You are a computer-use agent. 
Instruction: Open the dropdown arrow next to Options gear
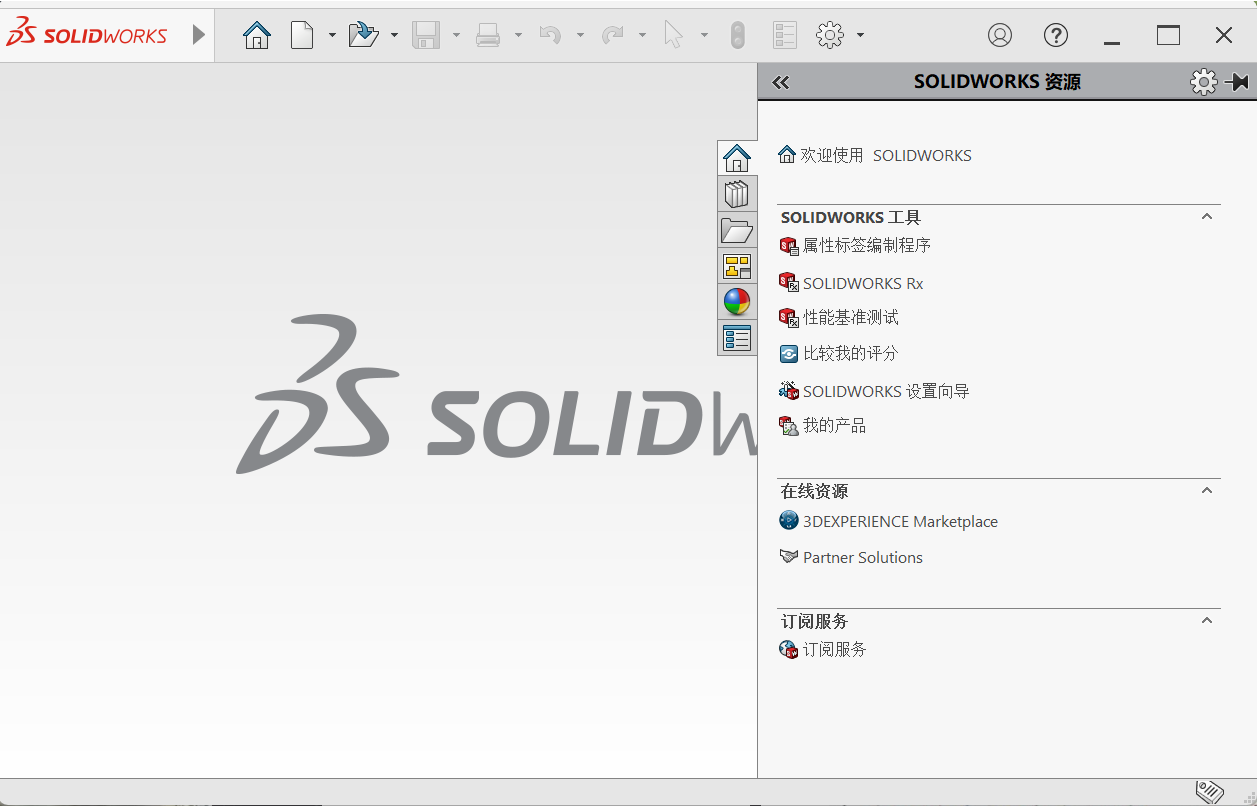click(860, 36)
